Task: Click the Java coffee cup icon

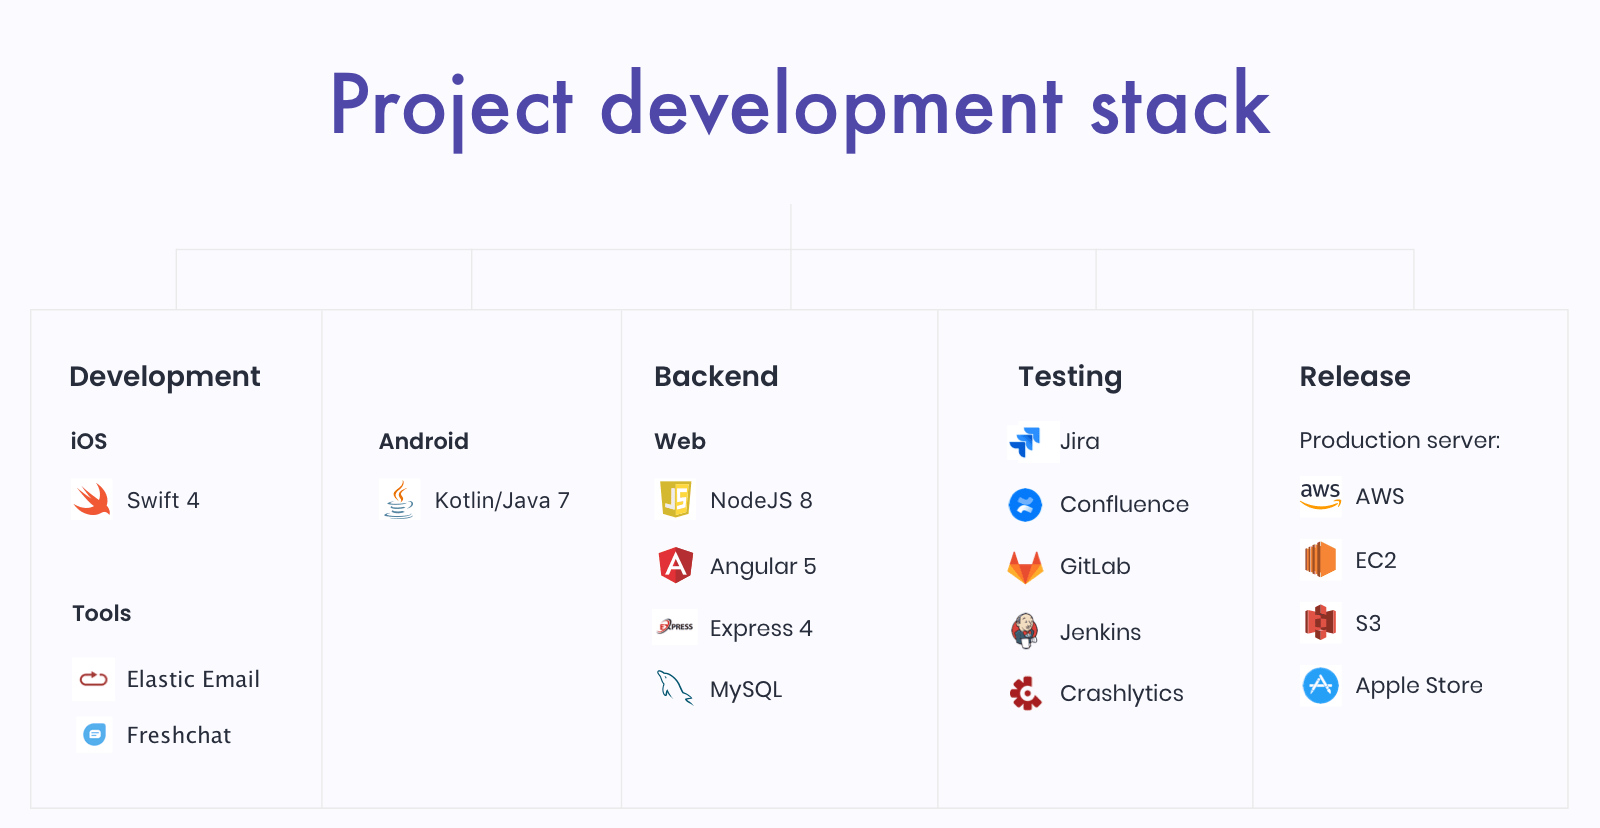Action: [399, 499]
